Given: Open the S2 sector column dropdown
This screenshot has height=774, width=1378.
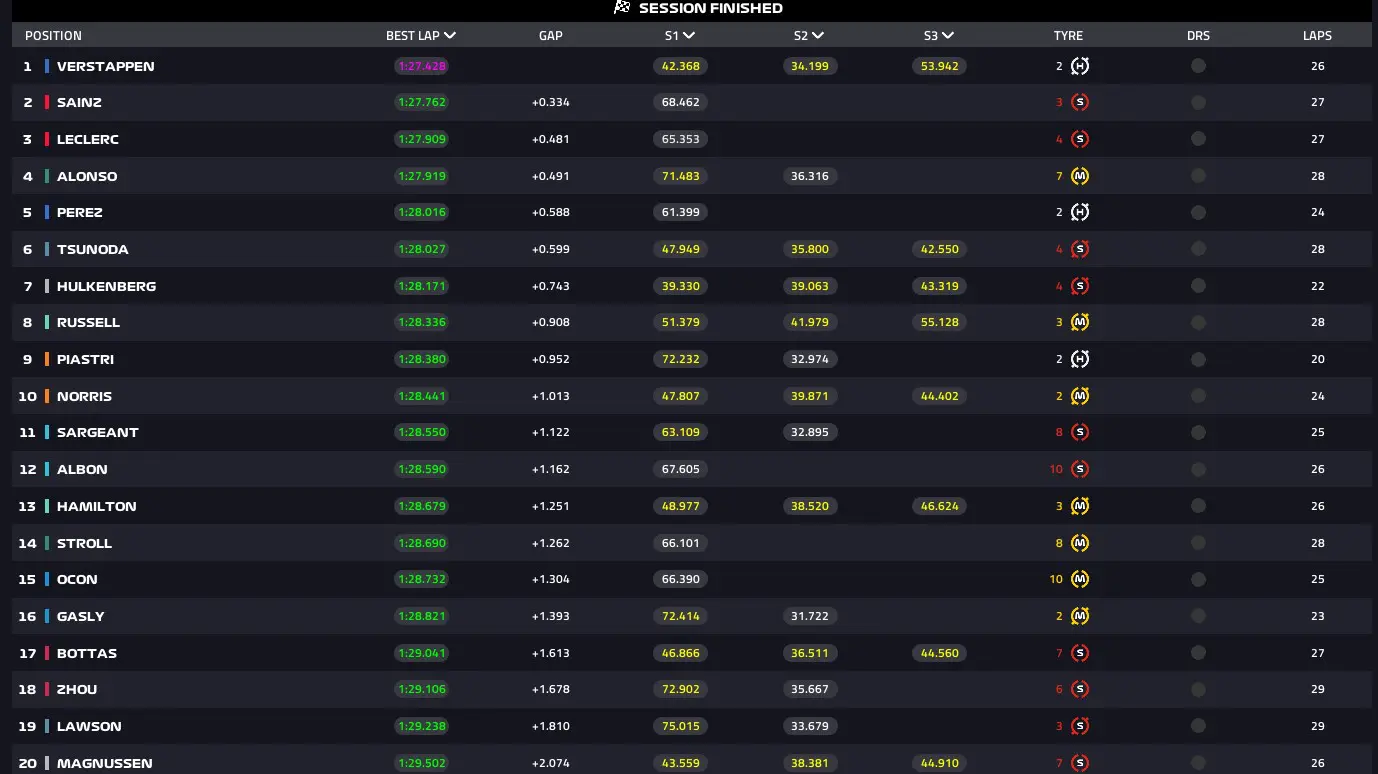Looking at the screenshot, I should pyautogui.click(x=818, y=35).
